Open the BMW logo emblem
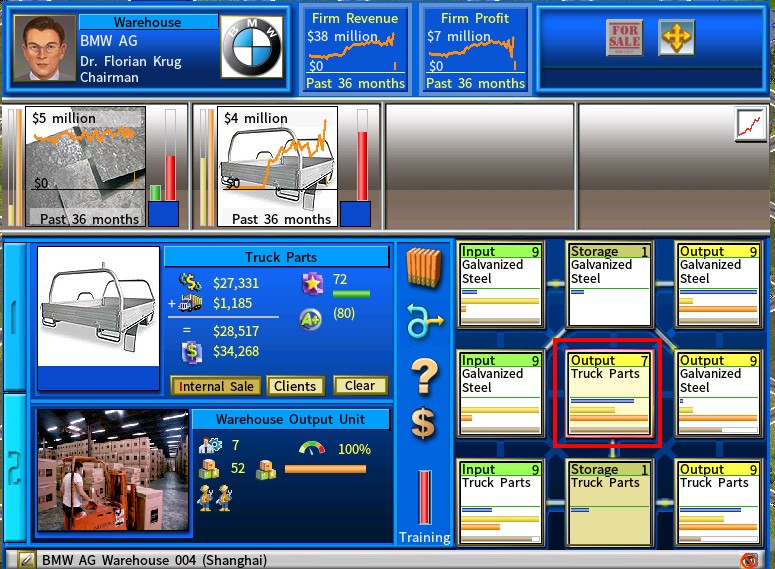This screenshot has height=569, width=775. [252, 46]
